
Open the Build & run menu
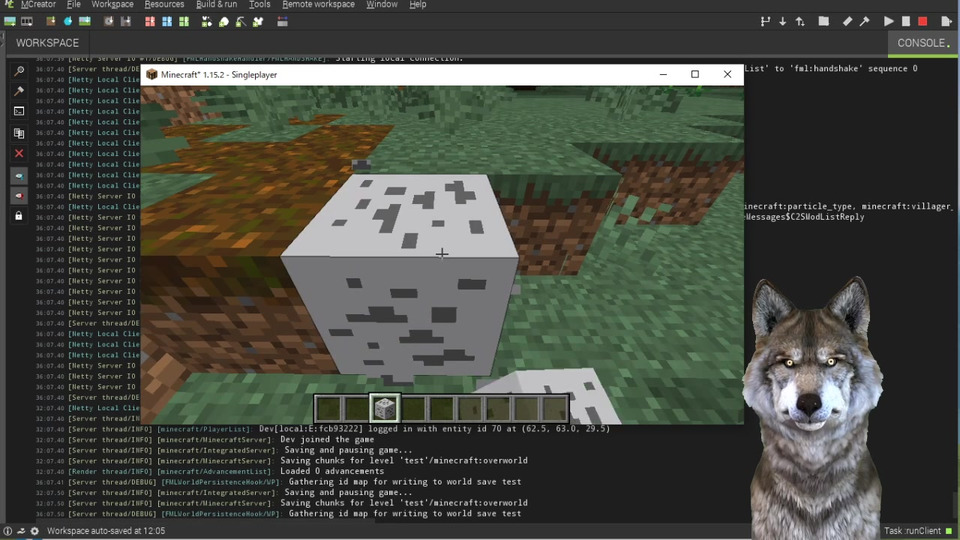click(216, 4)
